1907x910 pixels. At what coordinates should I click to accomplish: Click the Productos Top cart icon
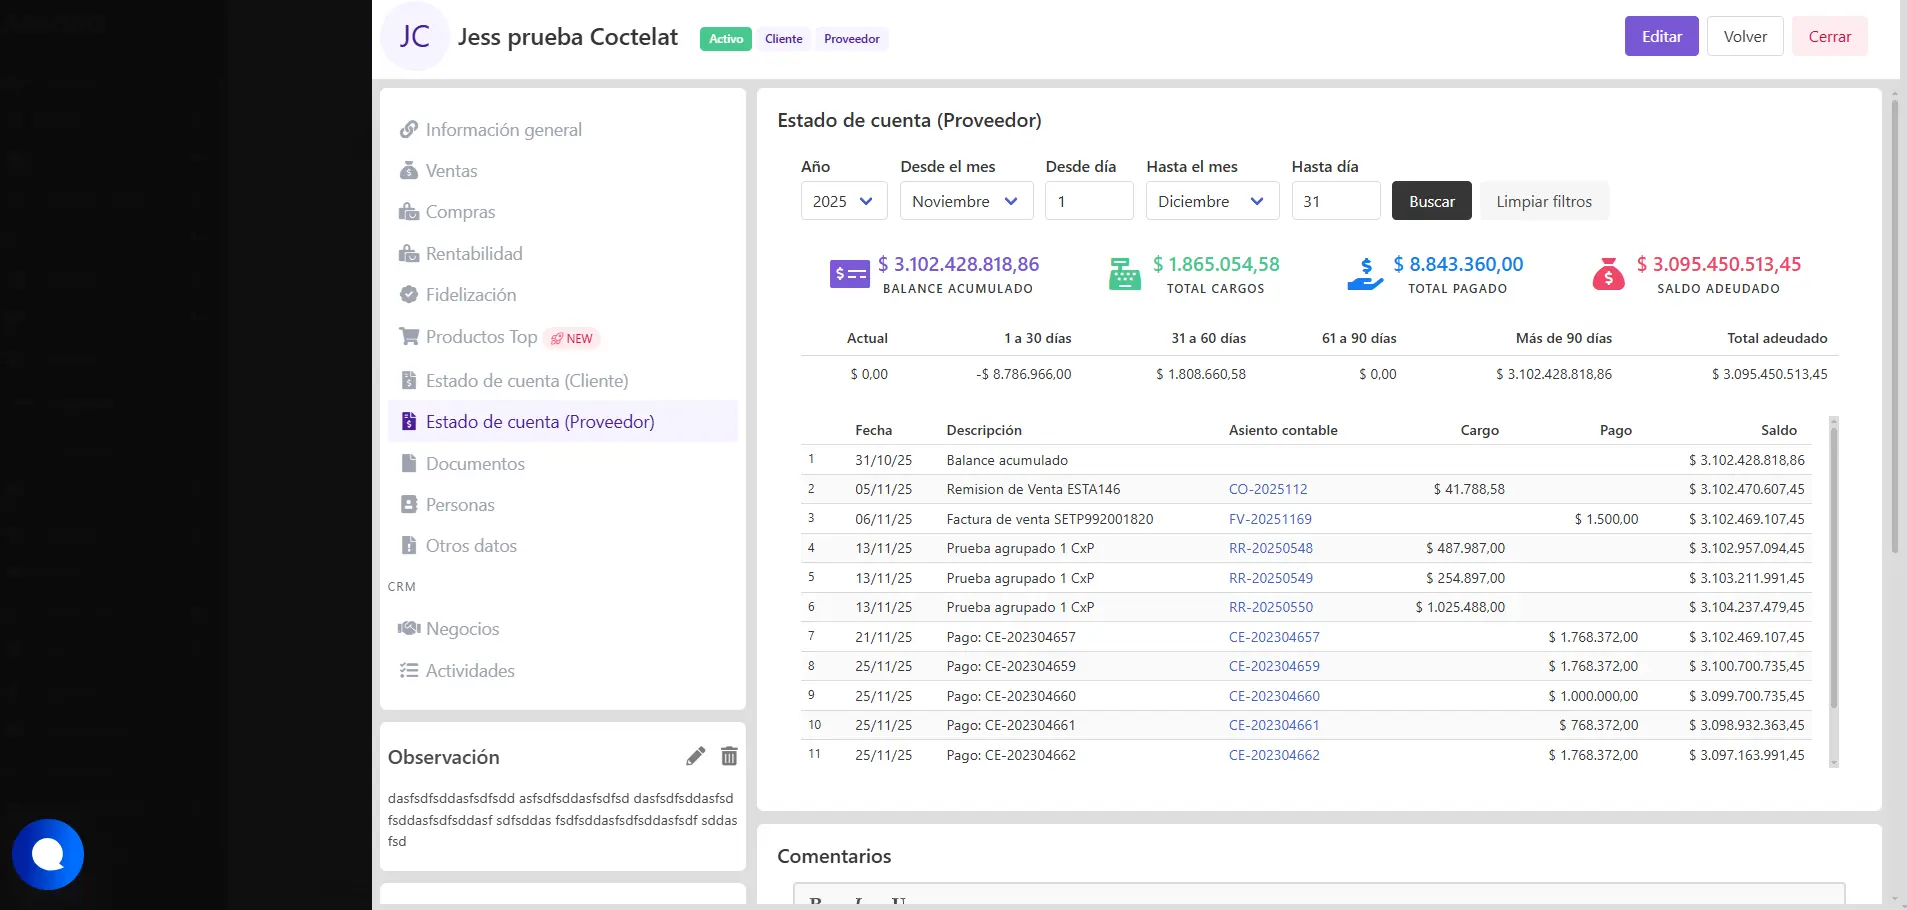(x=409, y=337)
